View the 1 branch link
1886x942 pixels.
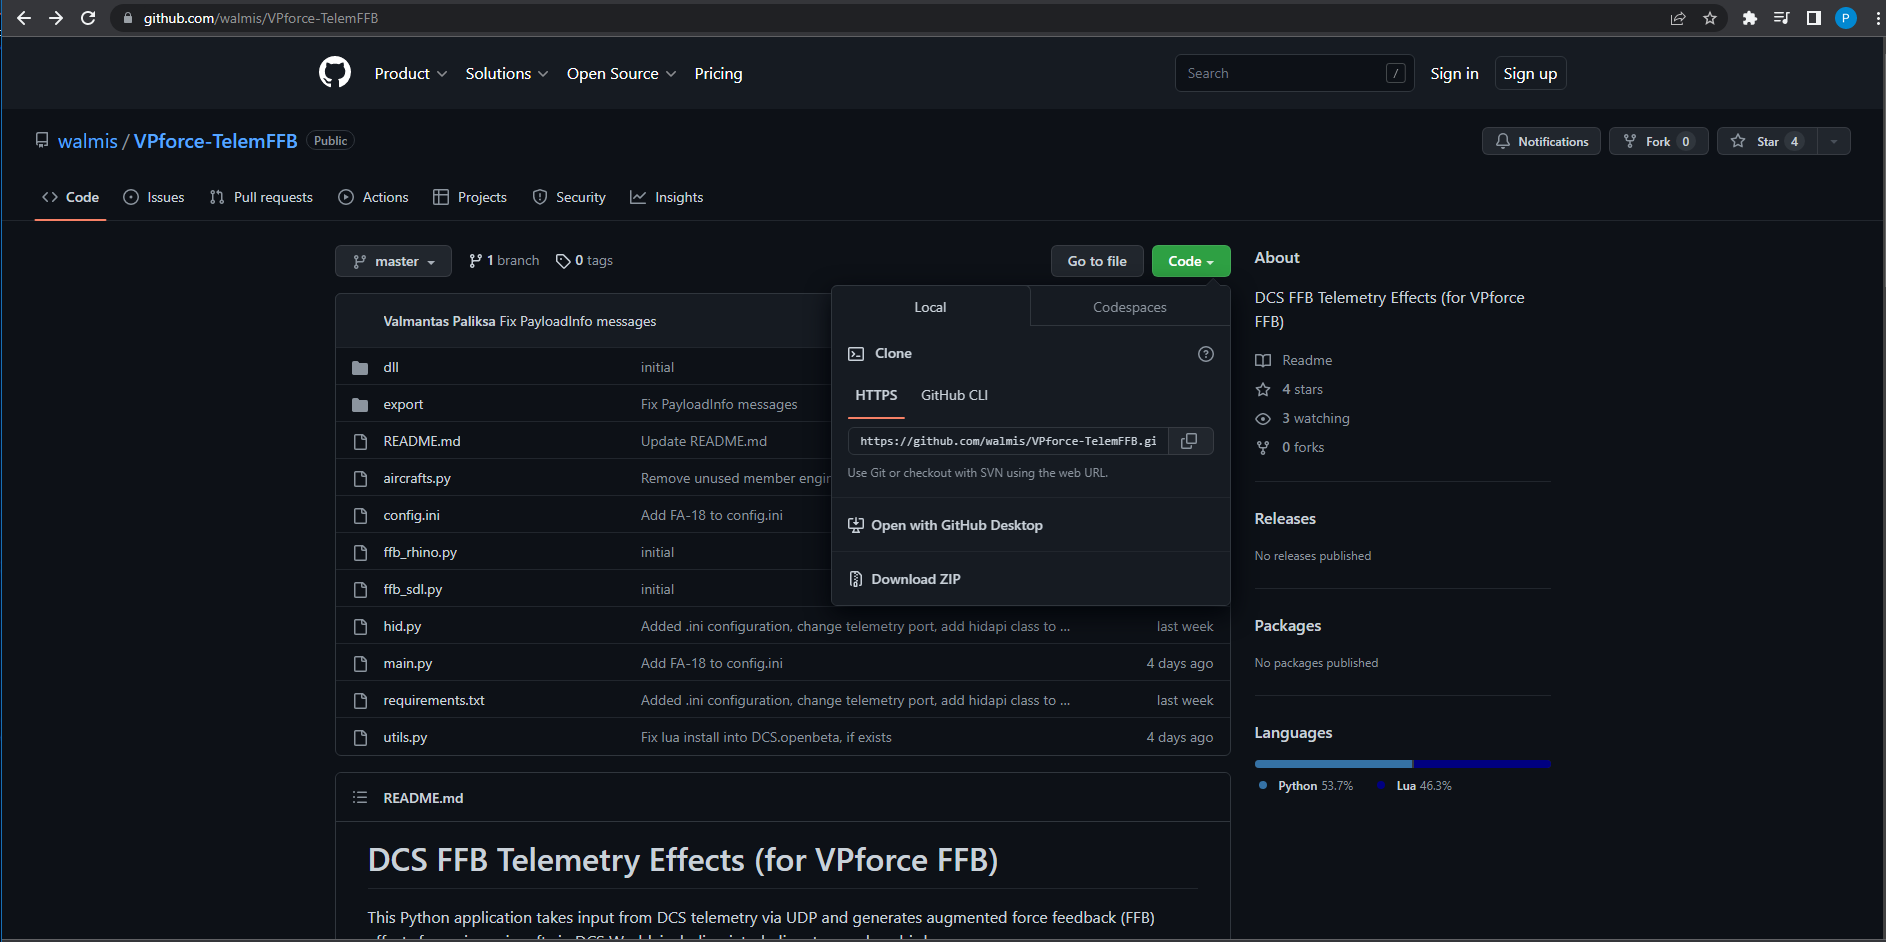tap(504, 261)
